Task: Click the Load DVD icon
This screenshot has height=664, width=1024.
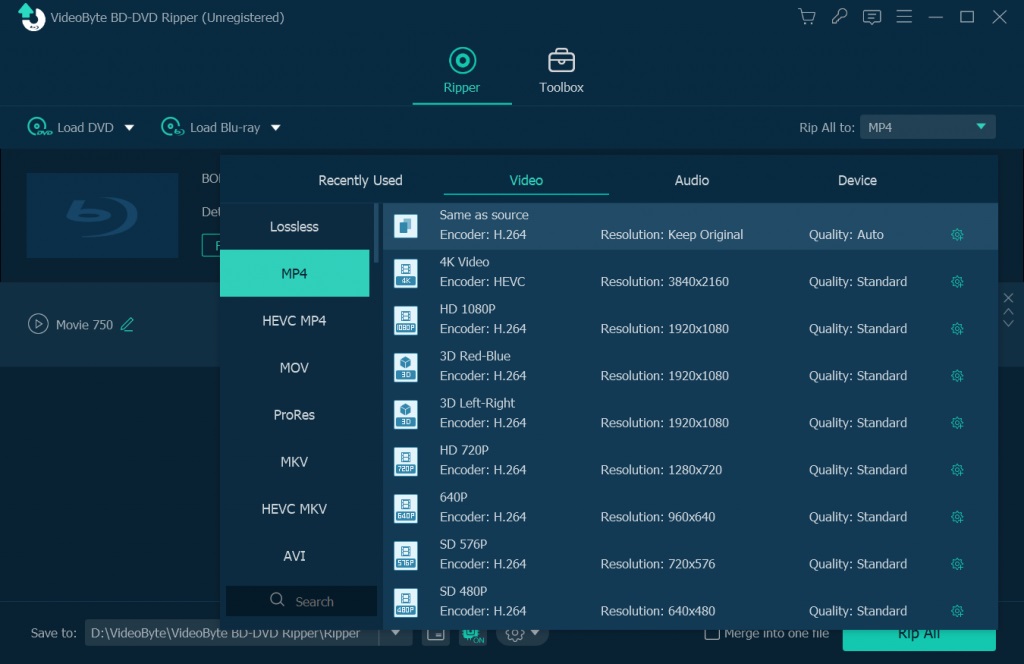Action: (39, 127)
